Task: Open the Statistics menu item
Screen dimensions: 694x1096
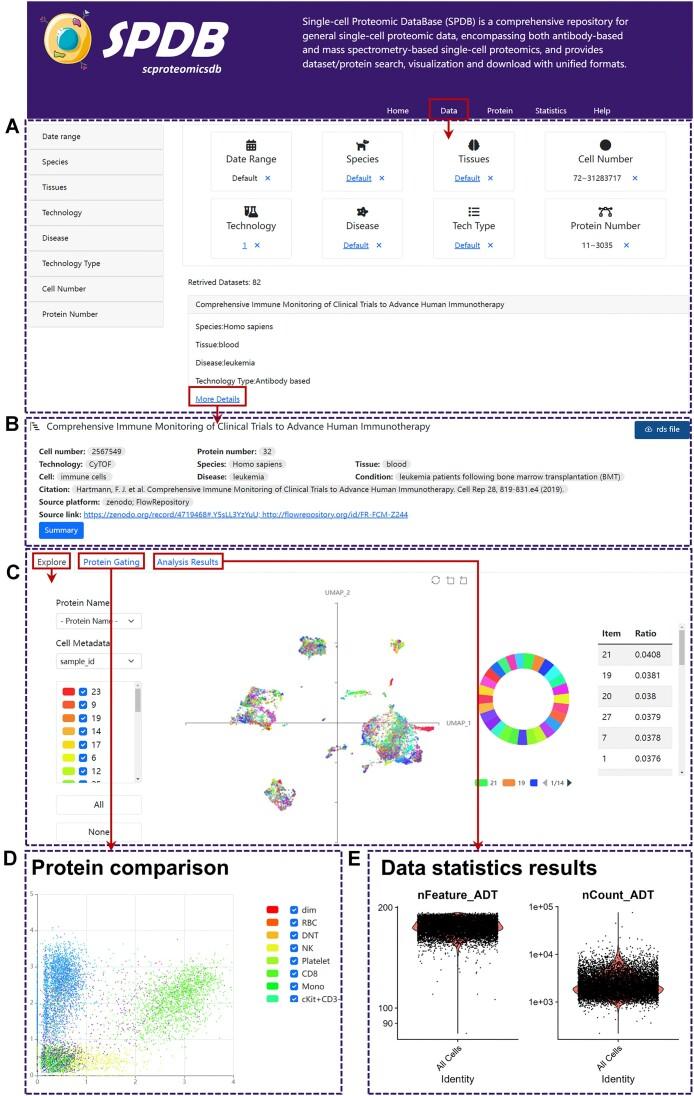Action: pyautogui.click(x=551, y=110)
